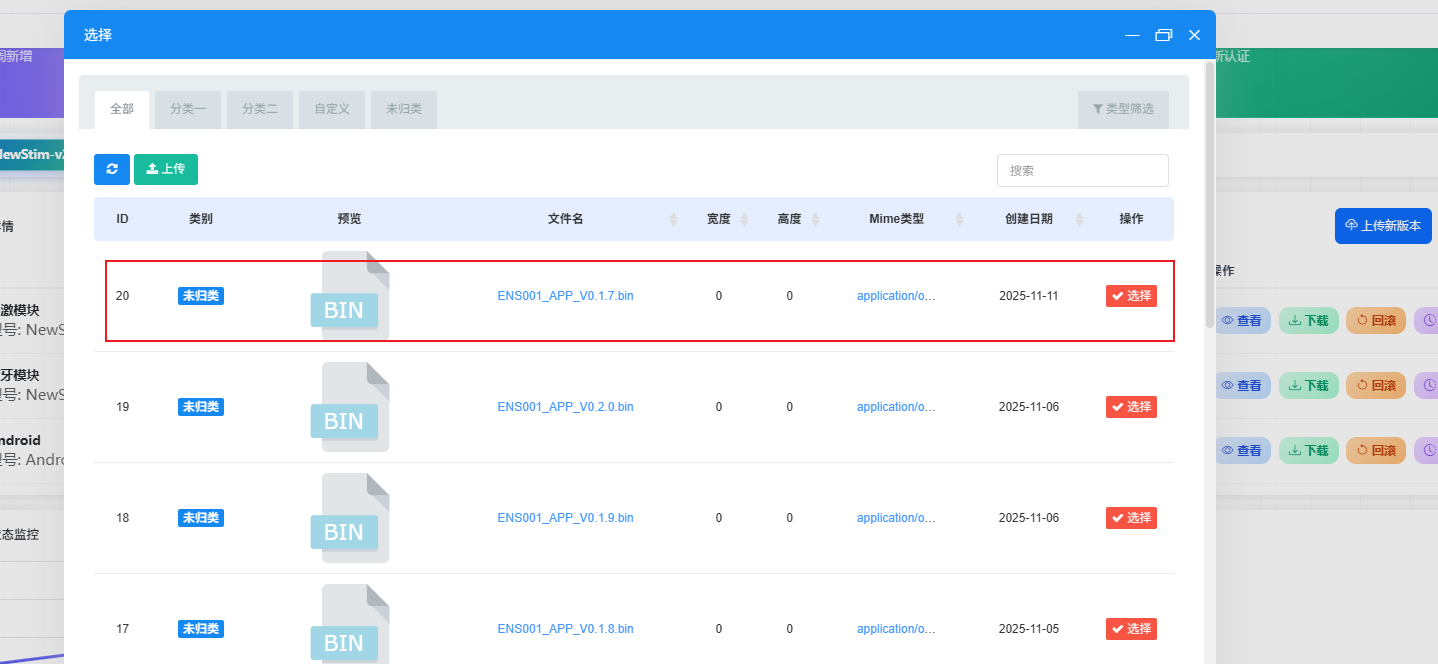Click the Mime type link in row ID 19
The width and height of the screenshot is (1438, 664).
pyautogui.click(x=896, y=407)
